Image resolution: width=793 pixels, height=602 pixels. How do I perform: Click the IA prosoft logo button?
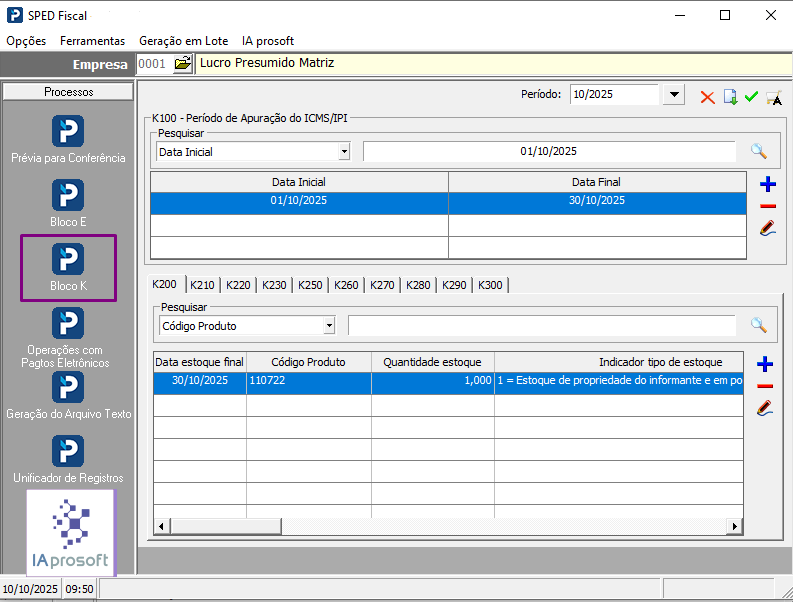point(70,534)
